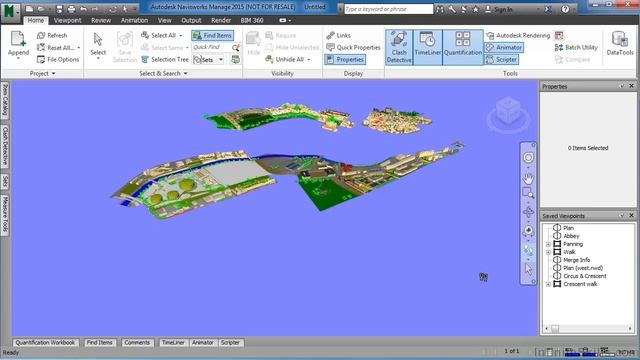Toggle the Selection Tree window

tap(164, 60)
